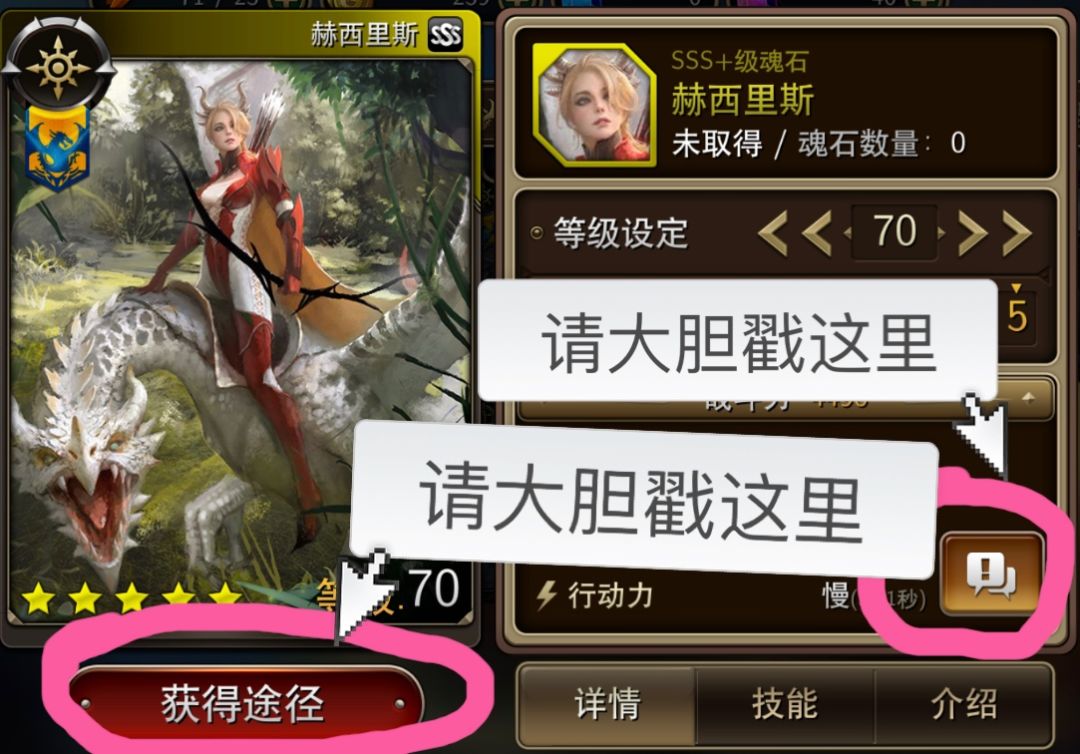This screenshot has width=1080, height=754.
Task: Decrease level by one with single left arrow
Action: click(817, 233)
